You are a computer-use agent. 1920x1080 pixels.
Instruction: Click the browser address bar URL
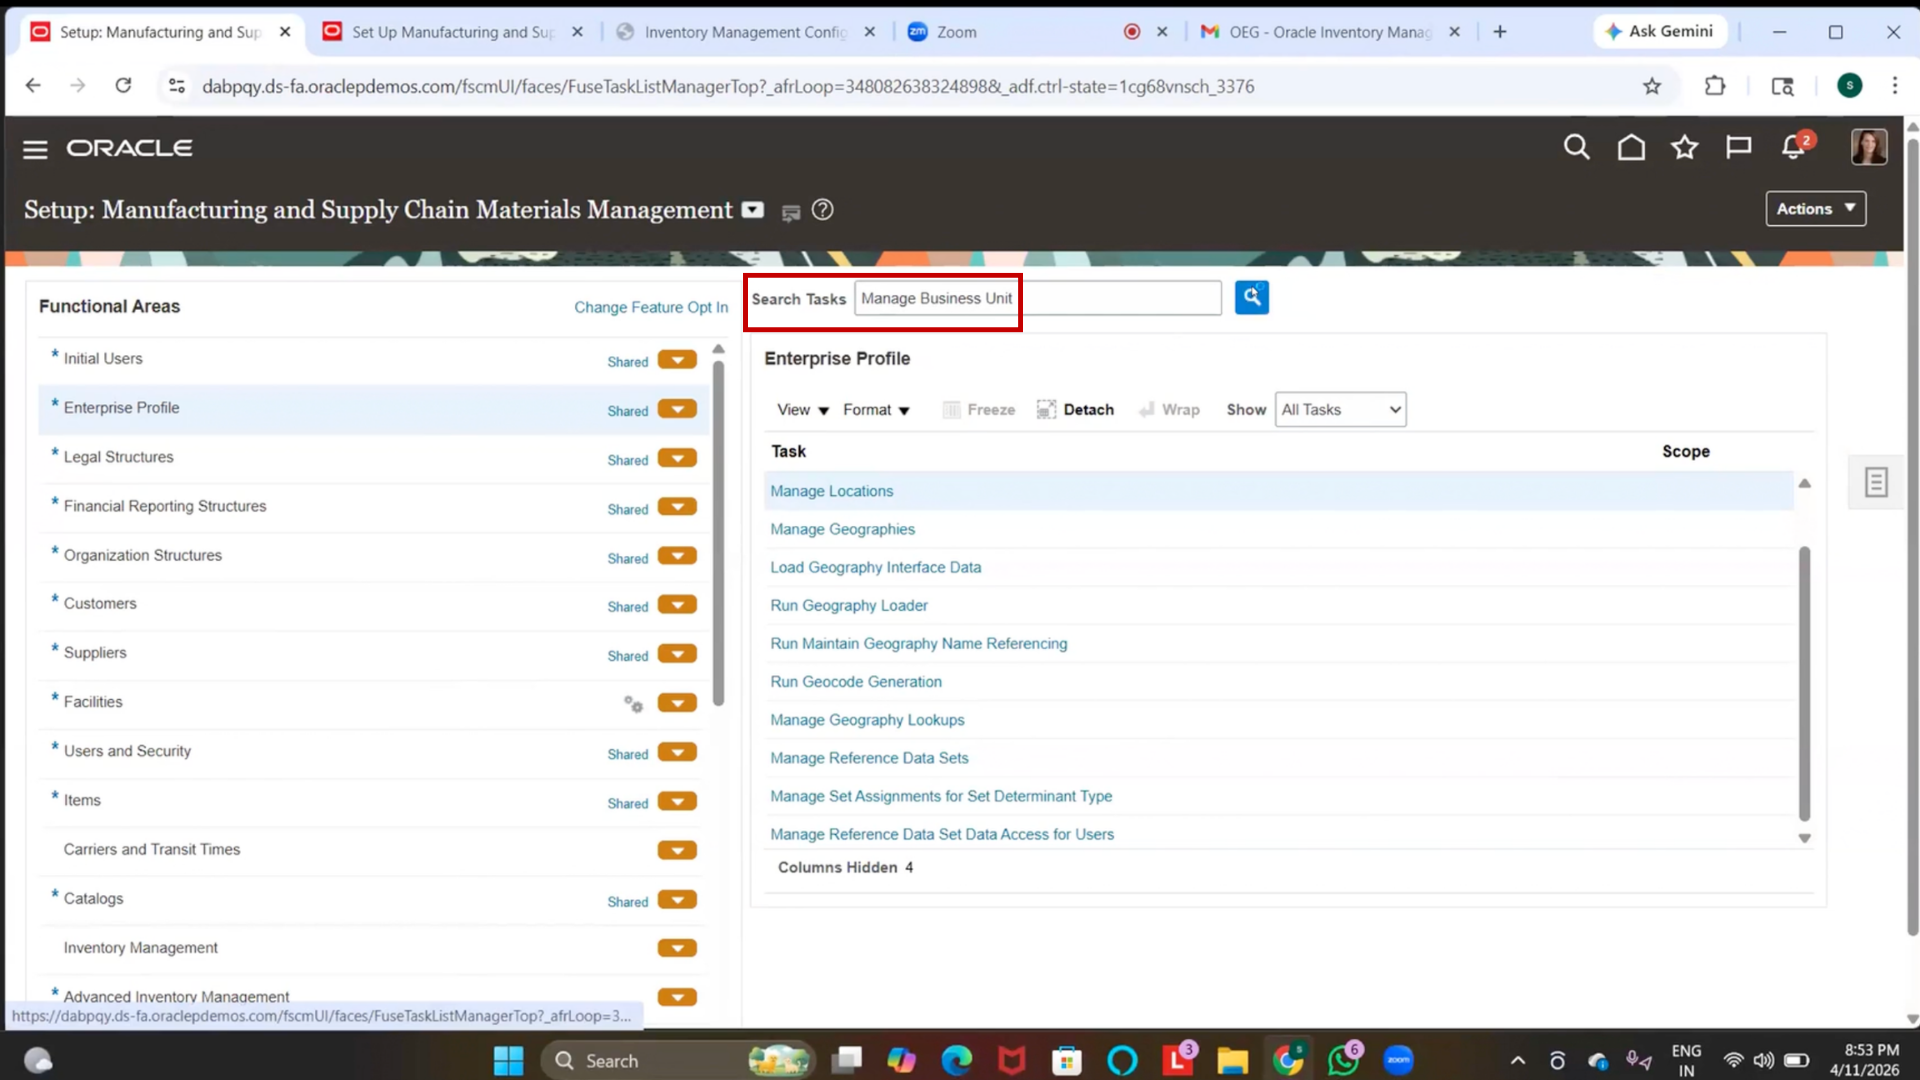727,86
